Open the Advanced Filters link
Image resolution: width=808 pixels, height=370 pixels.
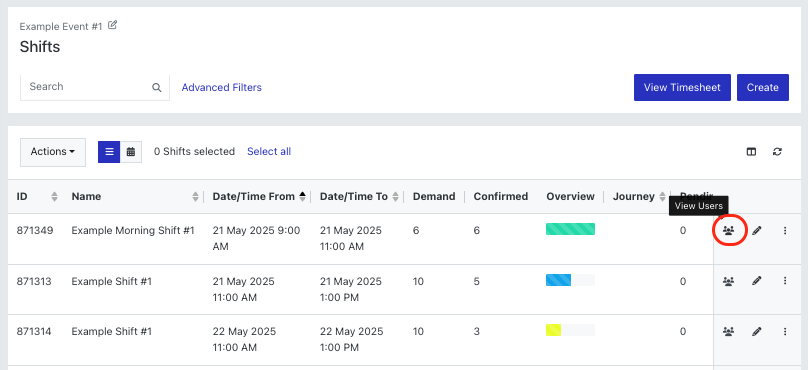(222, 88)
